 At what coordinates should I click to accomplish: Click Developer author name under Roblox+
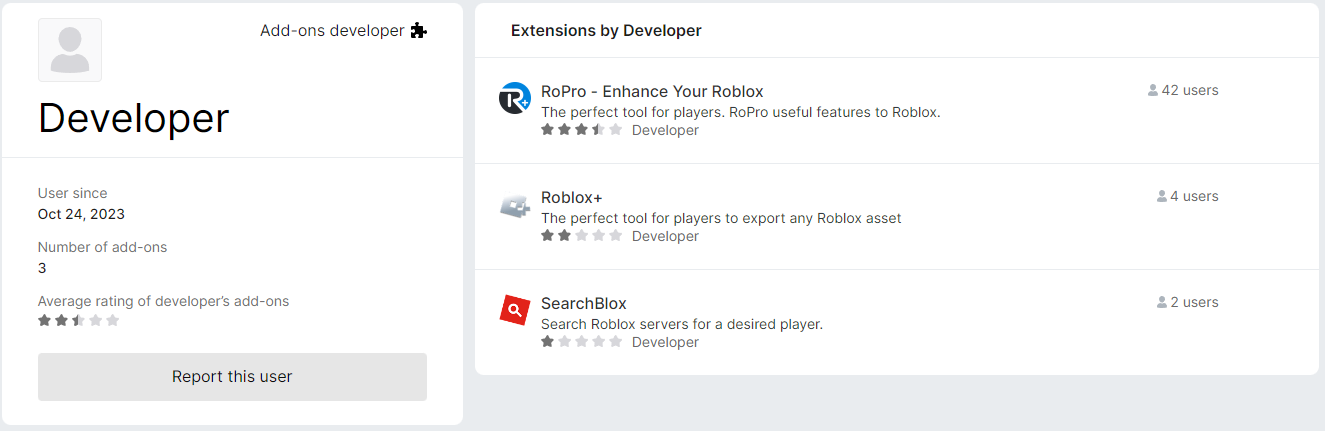point(665,236)
